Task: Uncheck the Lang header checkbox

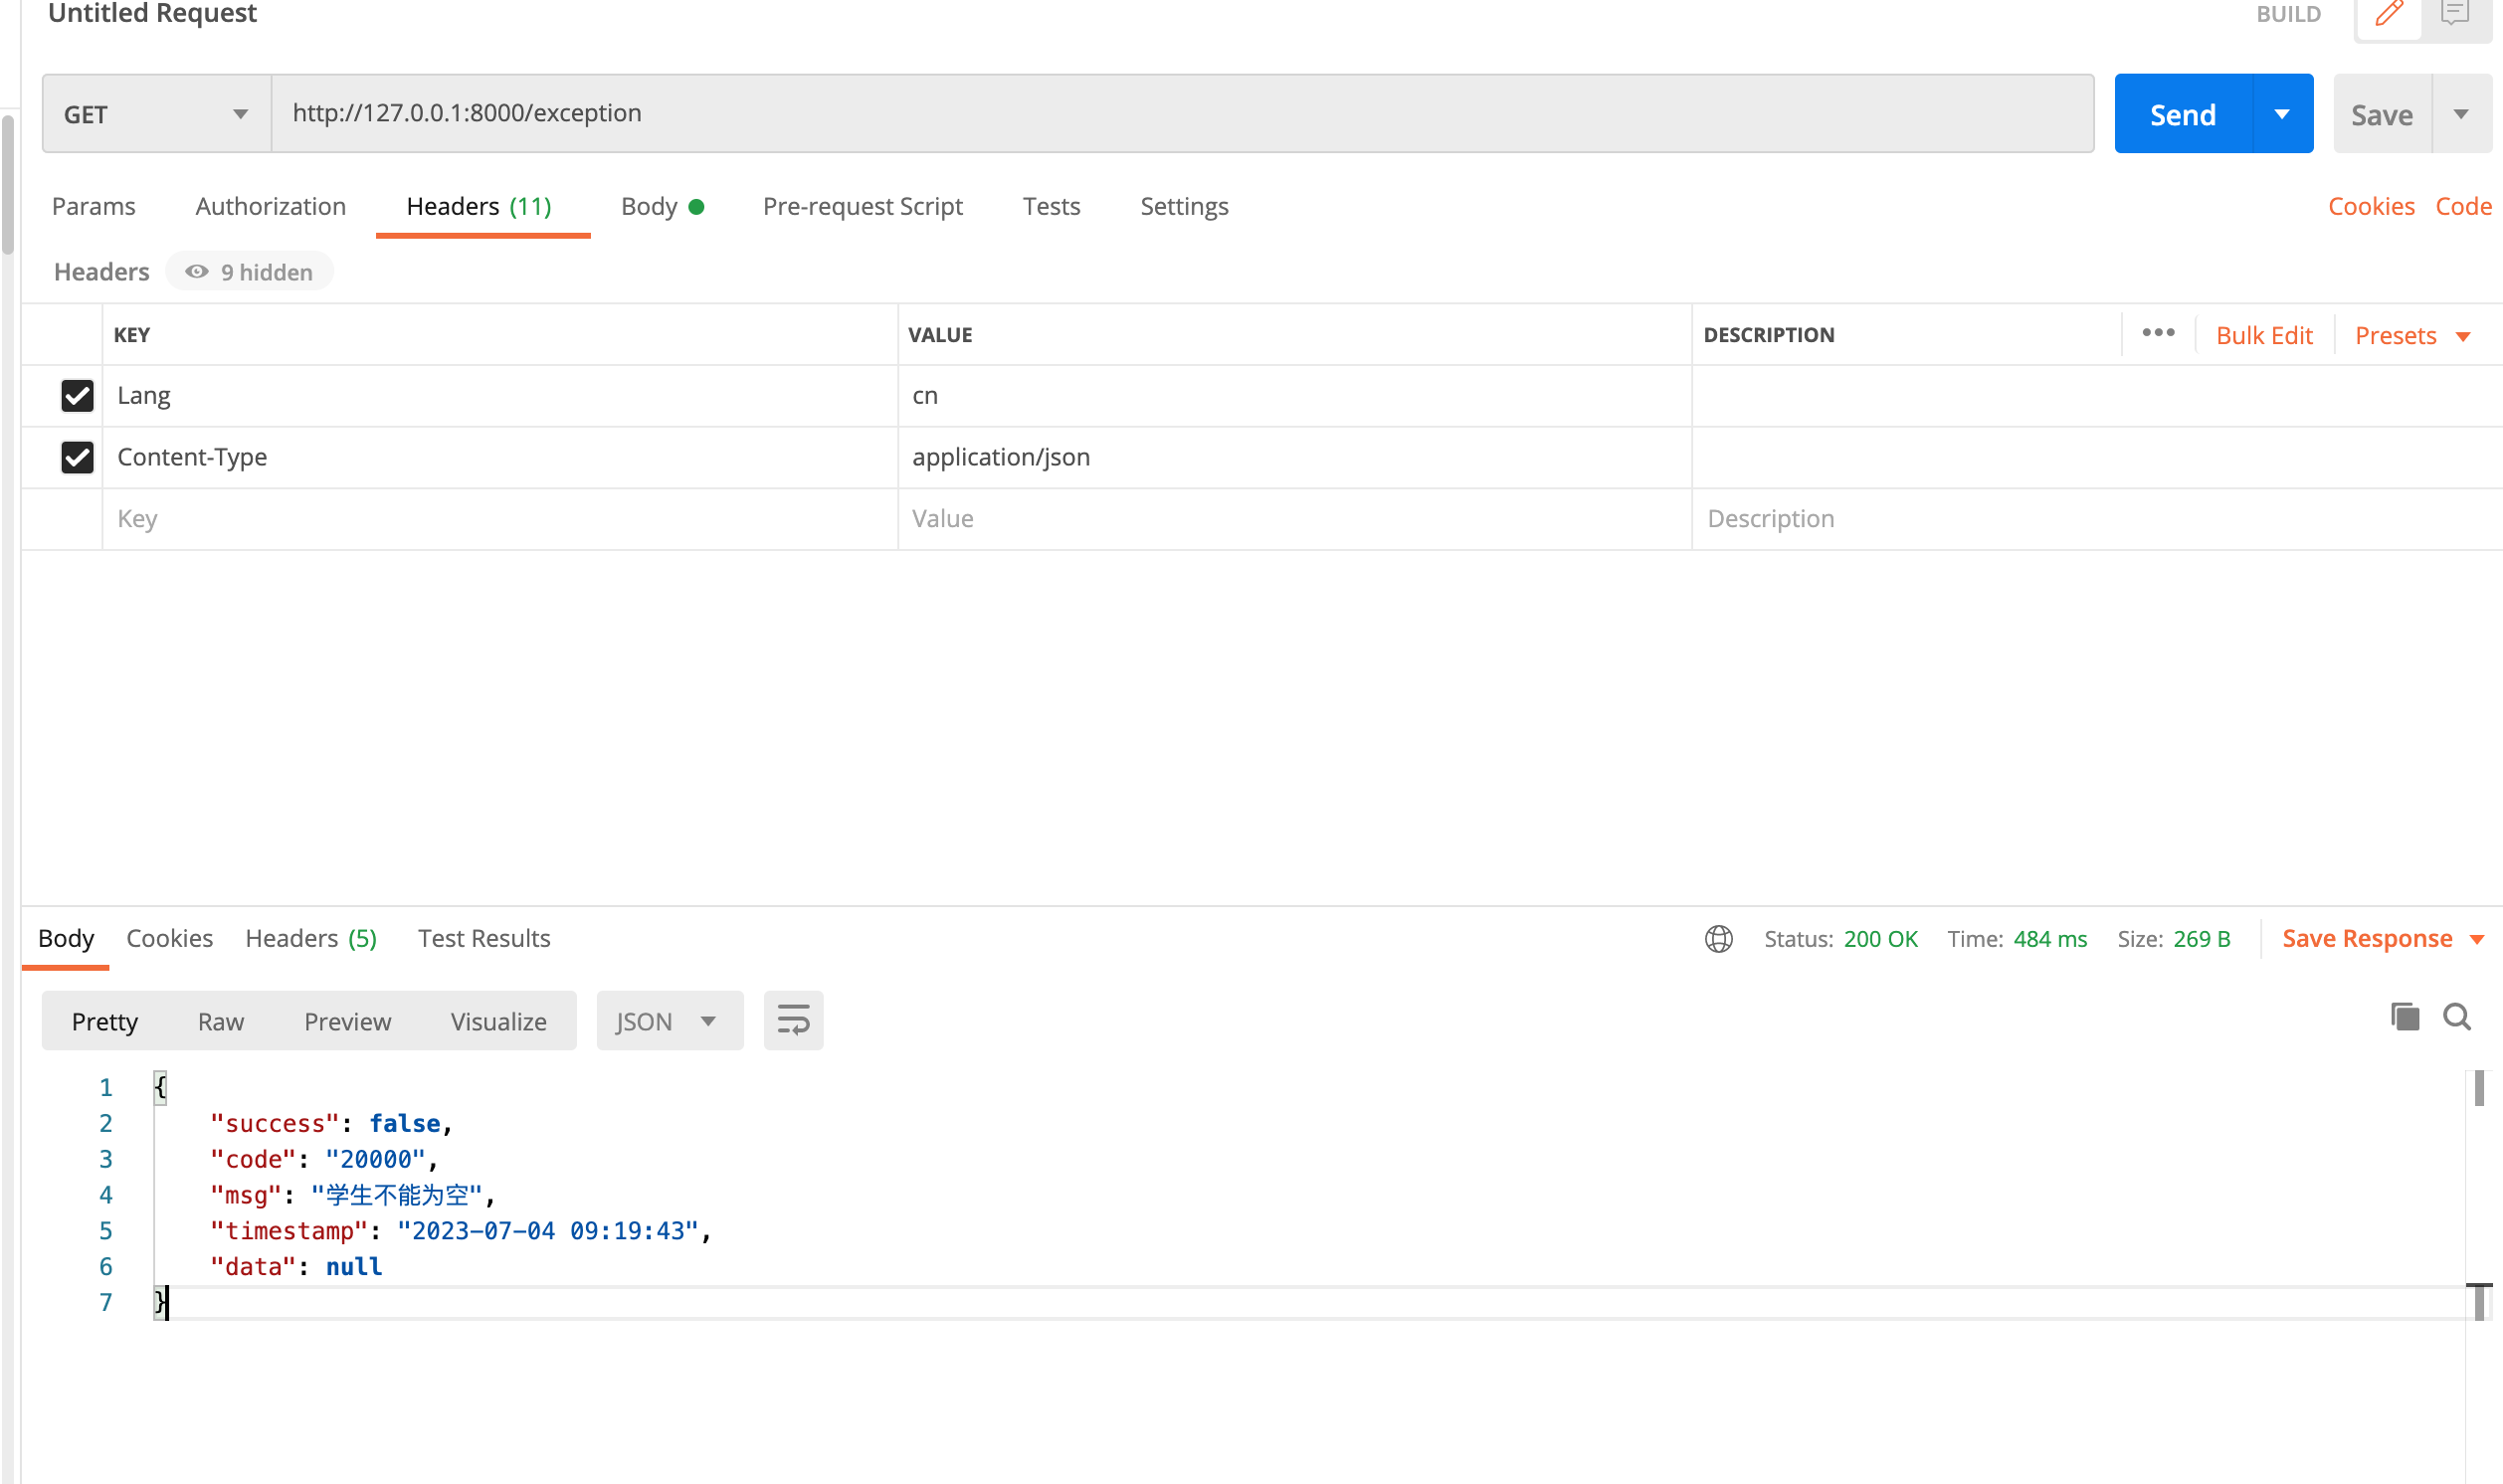Action: click(77, 396)
